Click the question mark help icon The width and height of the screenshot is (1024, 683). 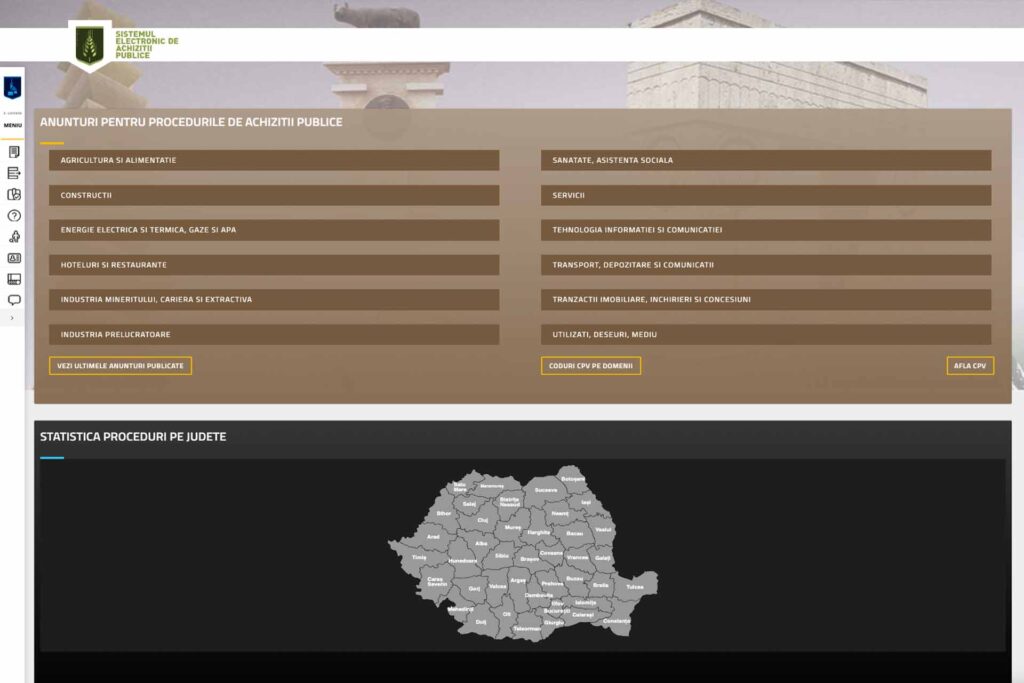click(x=14, y=215)
